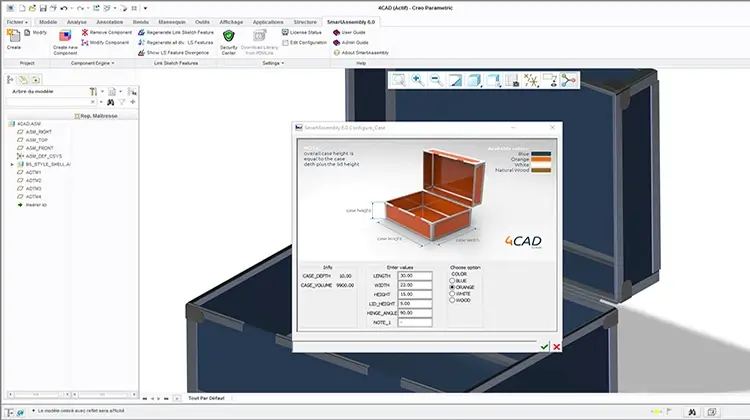Image resolution: width=750 pixels, height=420 pixels.
Task: Select the WHITE color radio button
Action: click(452, 294)
